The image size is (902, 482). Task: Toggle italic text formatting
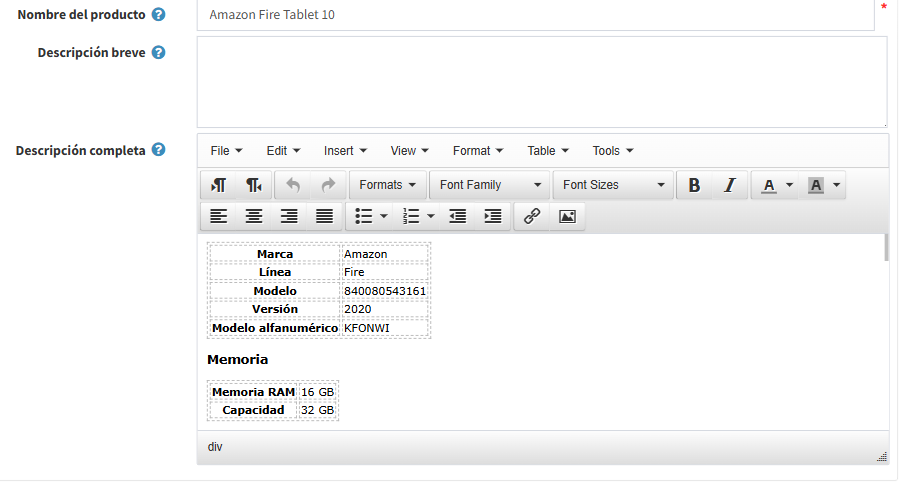tap(729, 185)
